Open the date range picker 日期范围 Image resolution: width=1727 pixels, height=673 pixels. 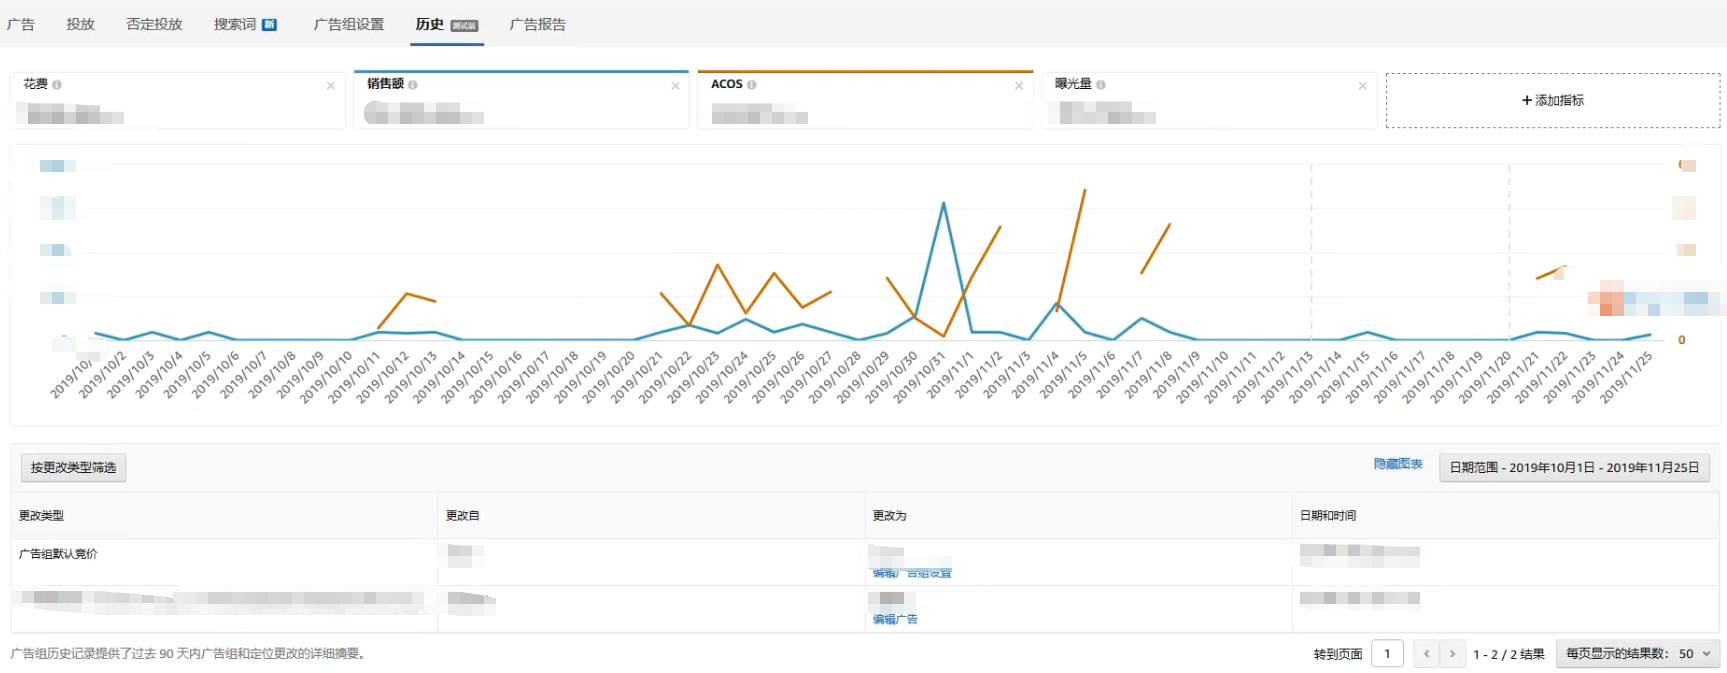point(1574,468)
